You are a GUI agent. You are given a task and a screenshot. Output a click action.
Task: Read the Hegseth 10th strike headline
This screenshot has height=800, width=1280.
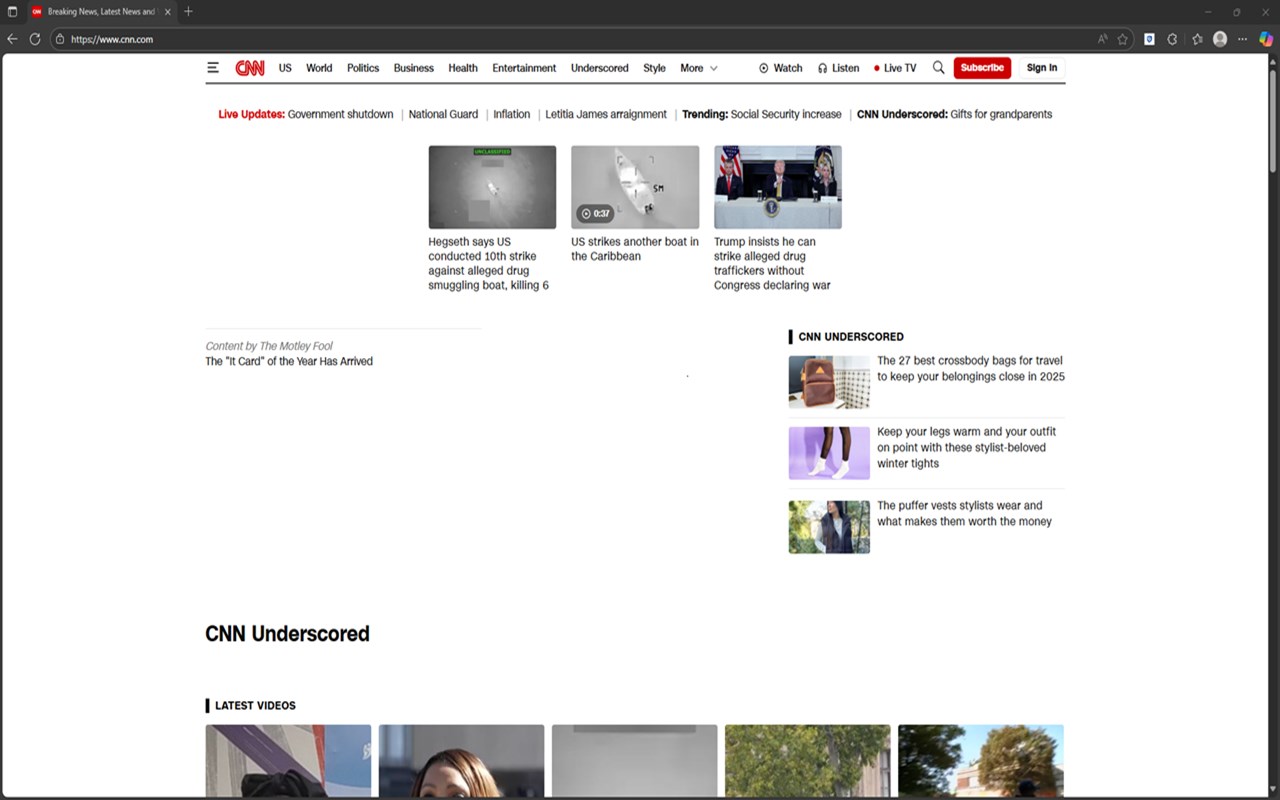pos(489,264)
